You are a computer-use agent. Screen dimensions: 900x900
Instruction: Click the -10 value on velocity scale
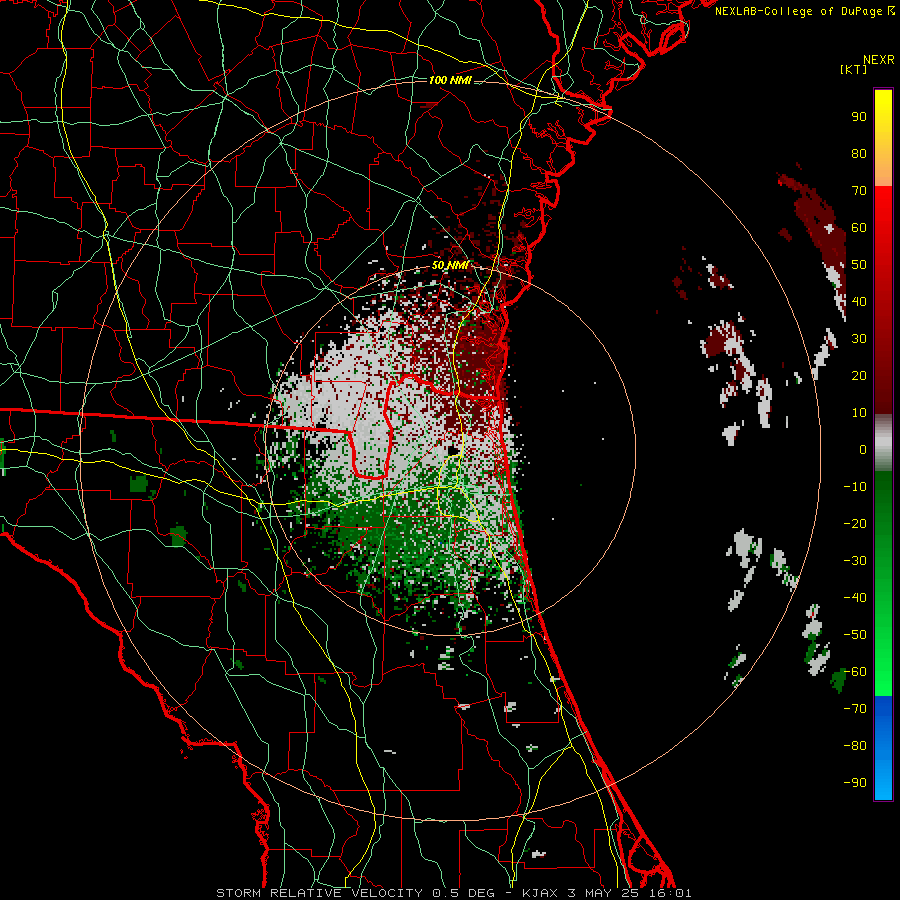coord(855,487)
